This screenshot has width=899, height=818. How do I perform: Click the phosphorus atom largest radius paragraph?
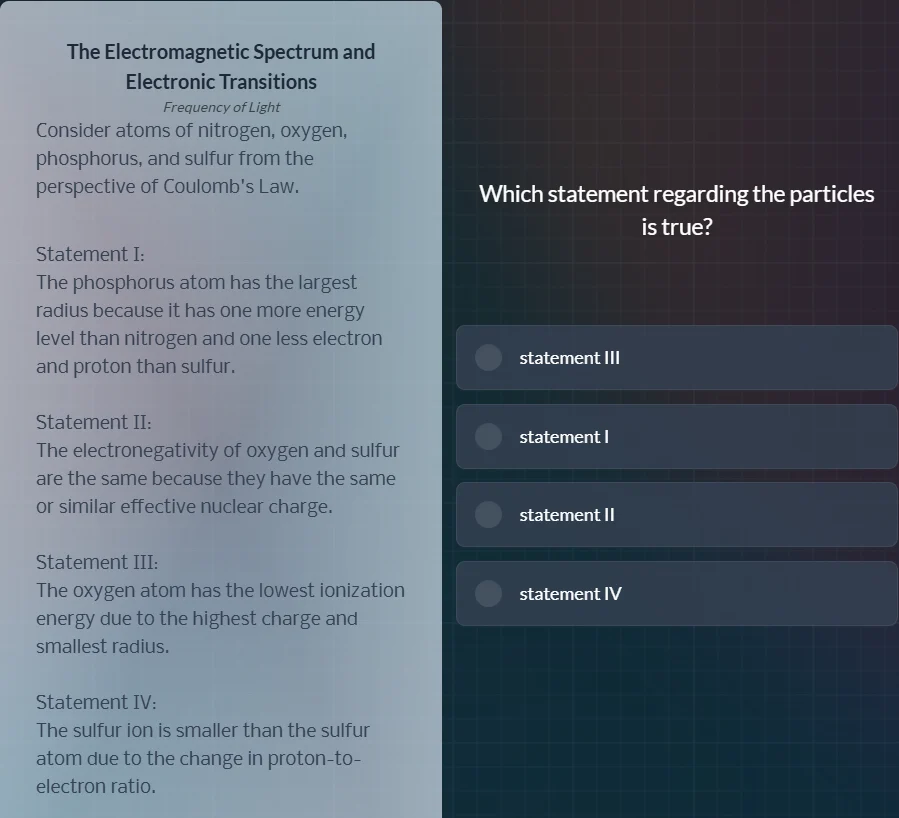208,325
